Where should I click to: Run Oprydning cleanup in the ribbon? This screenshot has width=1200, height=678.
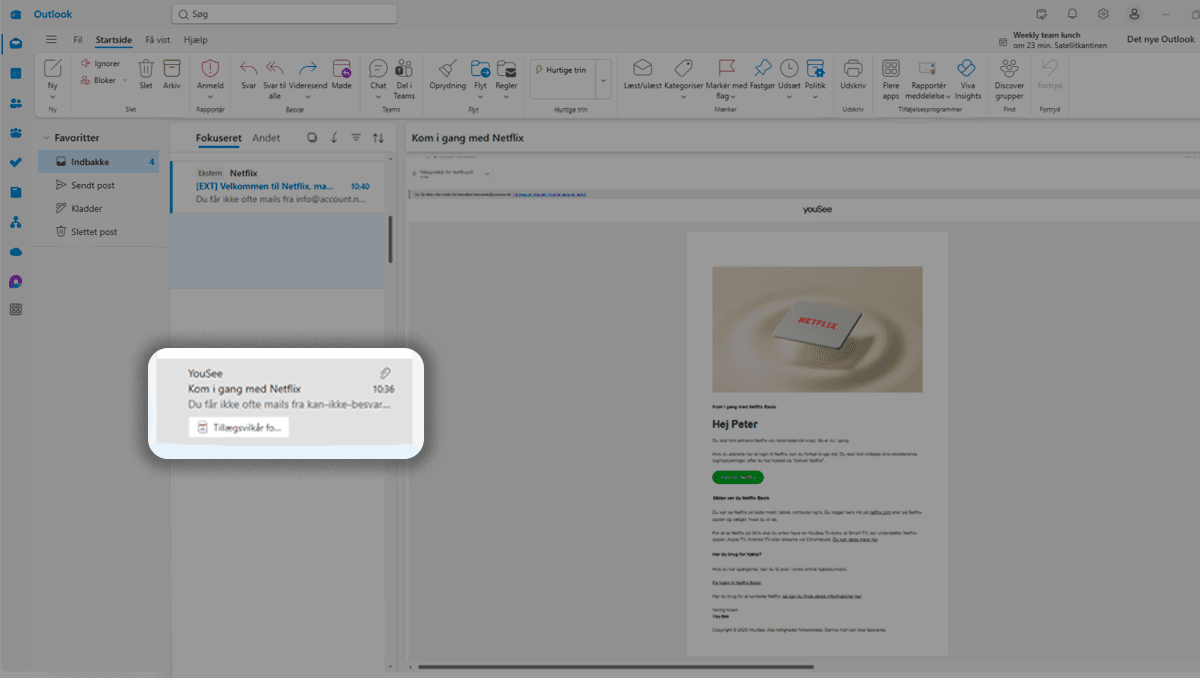pyautogui.click(x=448, y=74)
